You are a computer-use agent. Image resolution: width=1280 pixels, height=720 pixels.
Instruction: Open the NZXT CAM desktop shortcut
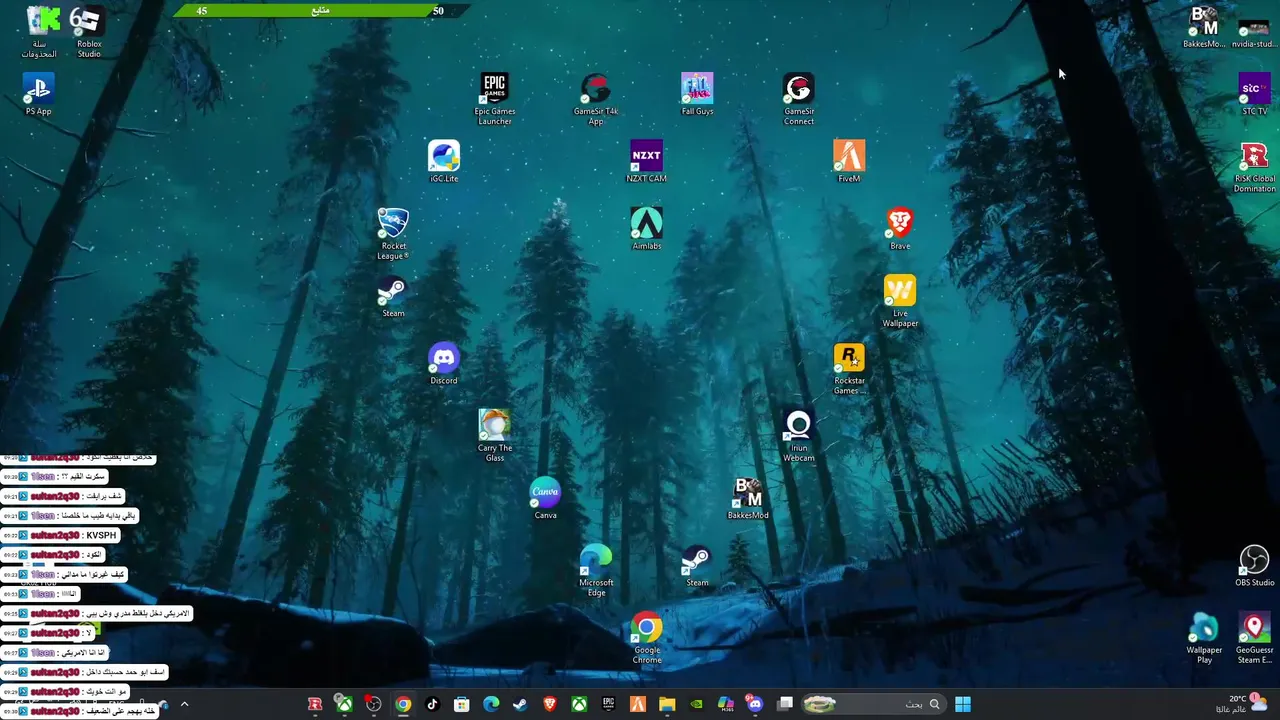(x=646, y=161)
